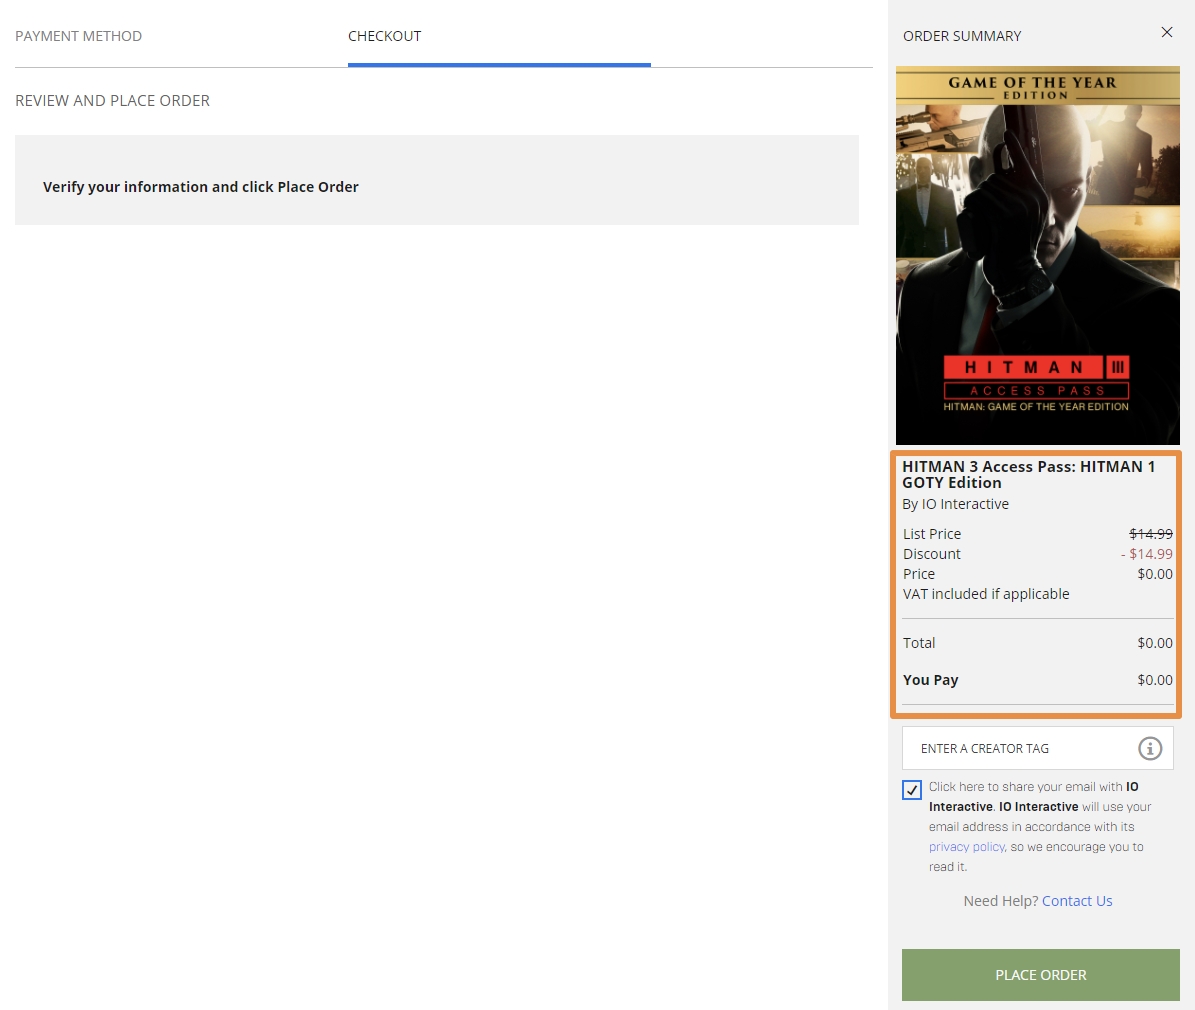
Task: Open the privacy policy link
Action: (x=966, y=847)
